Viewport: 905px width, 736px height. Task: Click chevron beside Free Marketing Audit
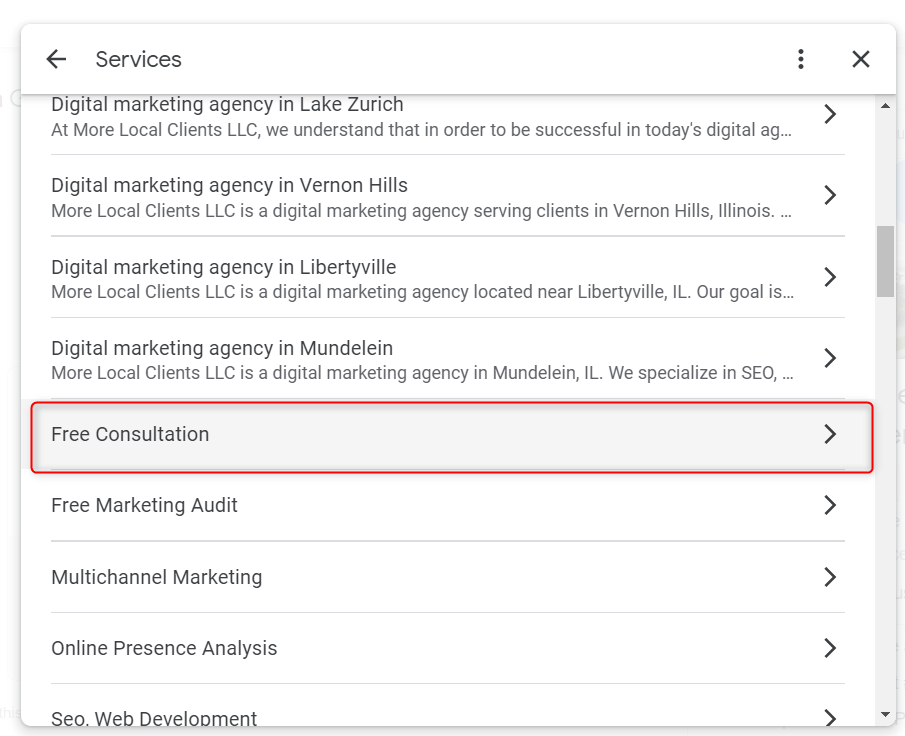coord(830,505)
